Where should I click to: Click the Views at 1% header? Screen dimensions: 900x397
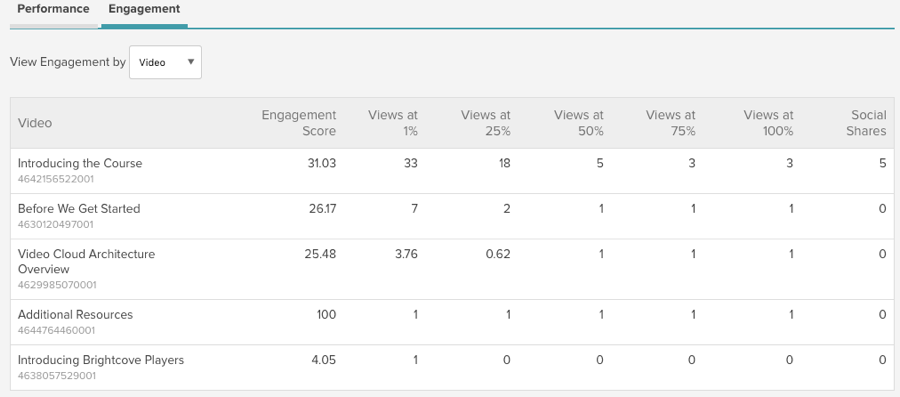[393, 123]
